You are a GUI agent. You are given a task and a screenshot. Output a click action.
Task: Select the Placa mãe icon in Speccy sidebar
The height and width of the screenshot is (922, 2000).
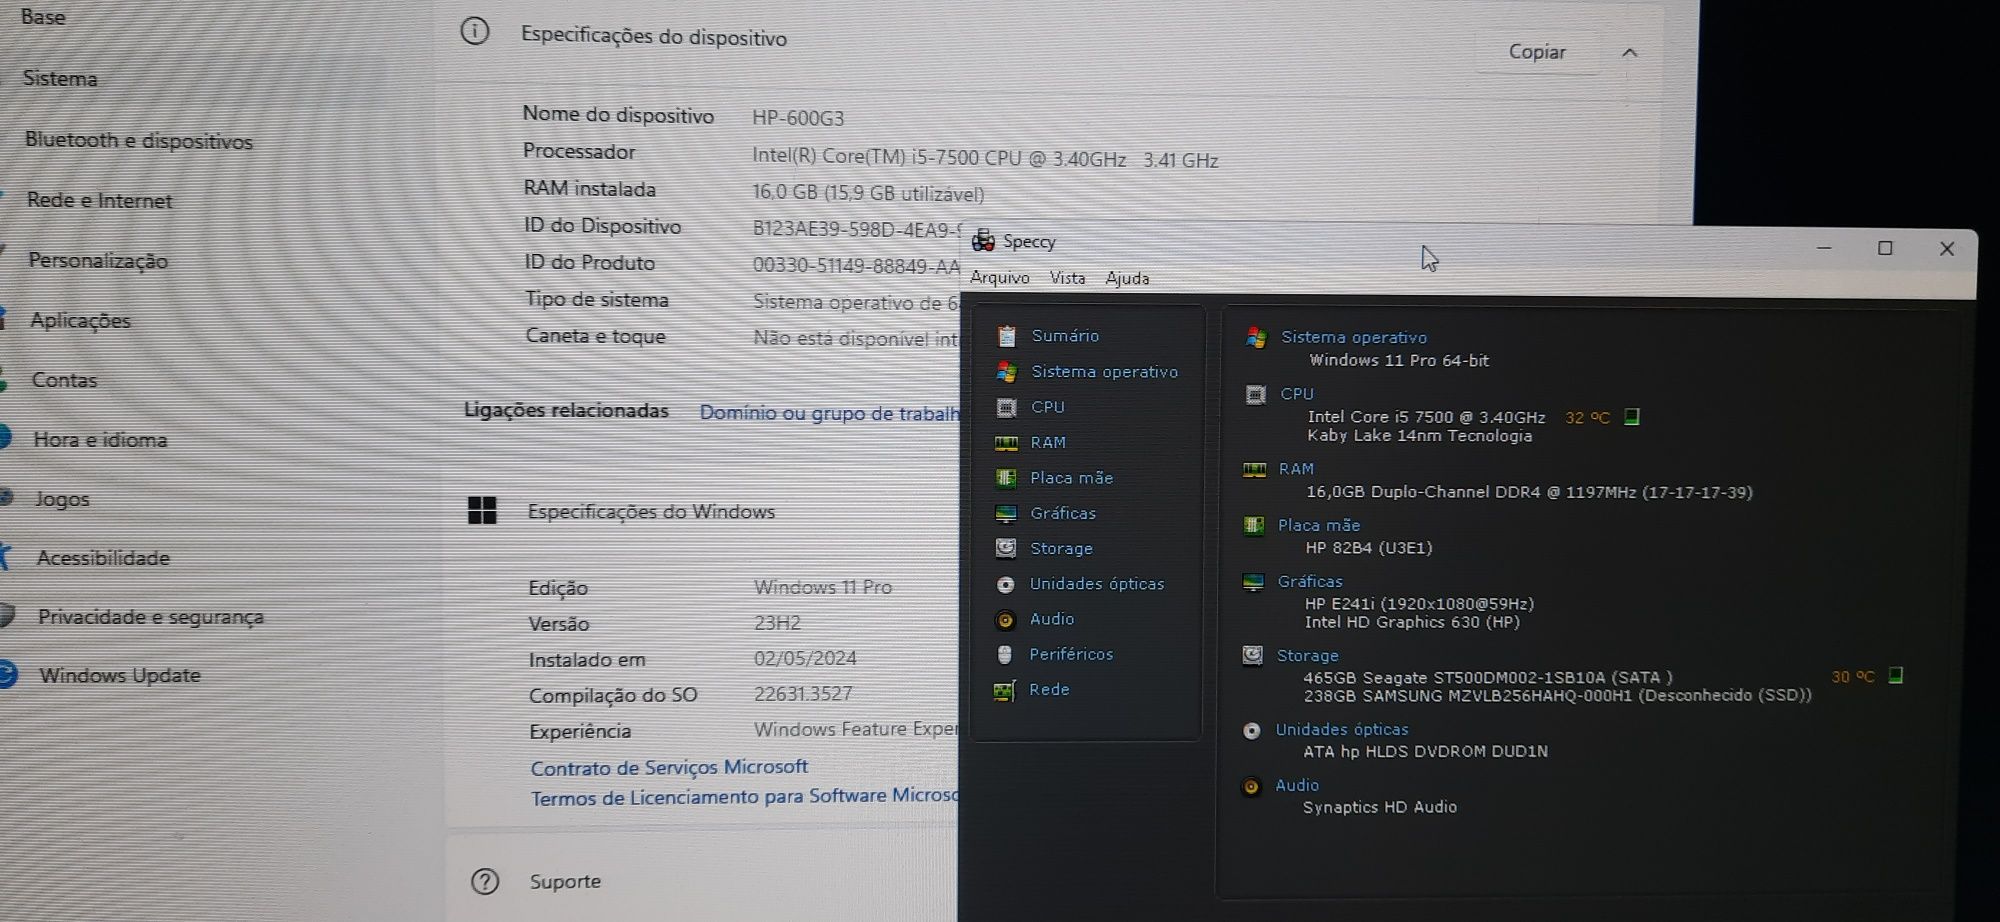[1006, 478]
